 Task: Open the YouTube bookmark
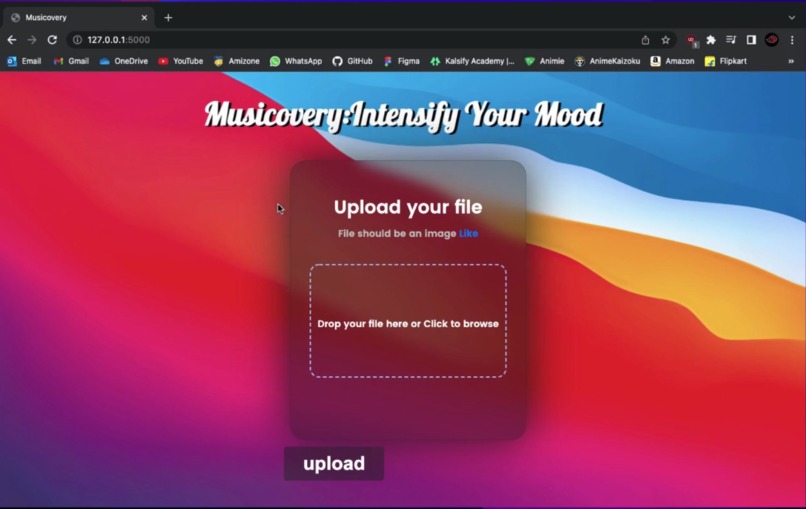click(x=181, y=61)
